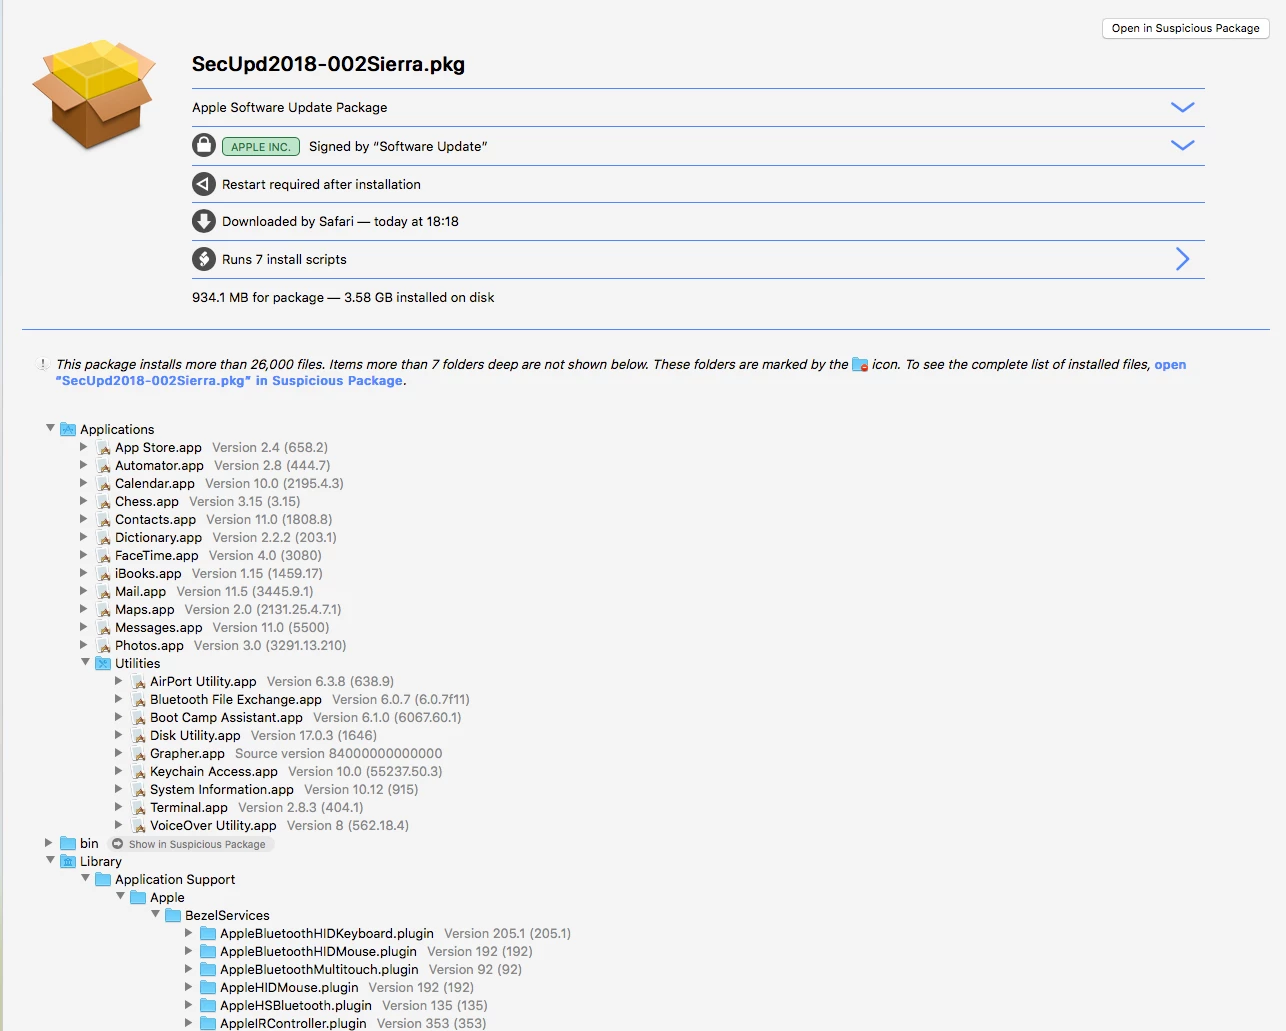Click the APPLE INC. badge
Viewport: 1286px width, 1031px height.
[261, 146]
